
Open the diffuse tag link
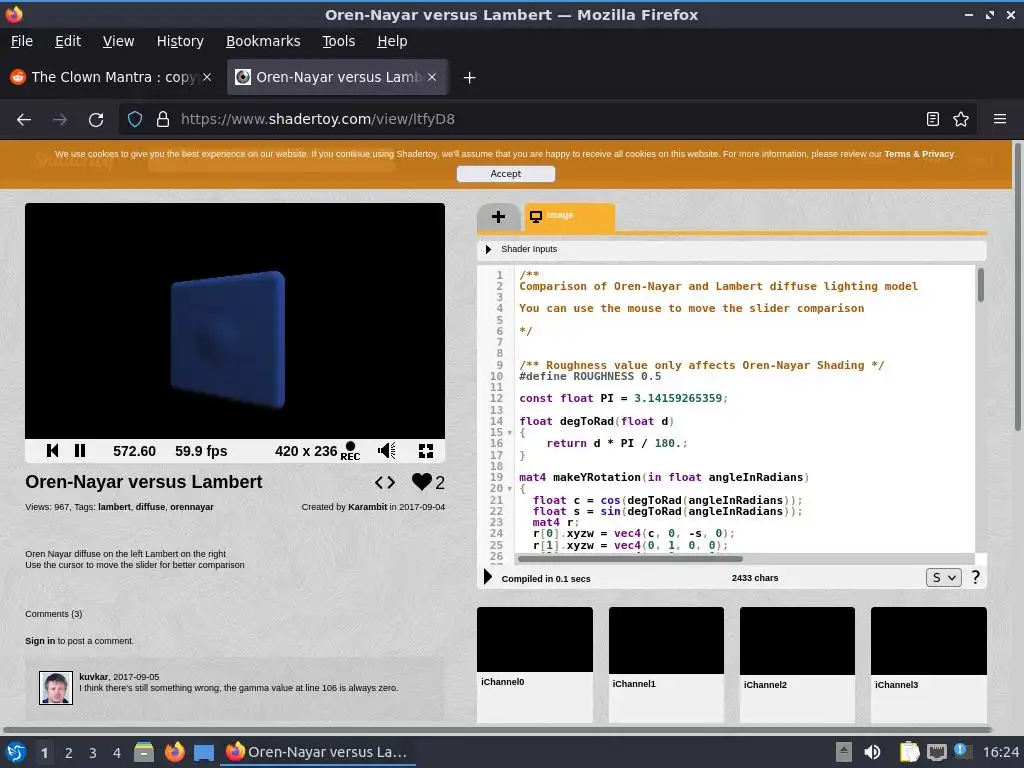[x=150, y=507]
